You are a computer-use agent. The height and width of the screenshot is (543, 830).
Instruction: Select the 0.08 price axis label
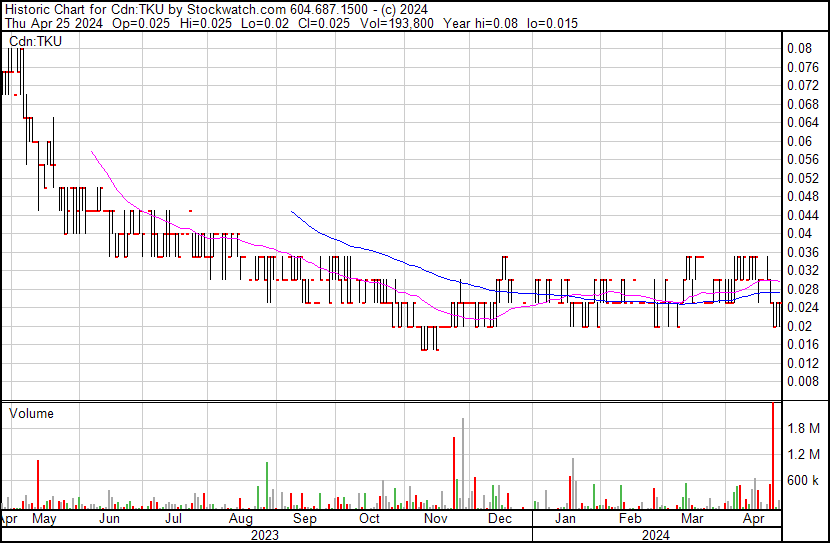click(x=798, y=48)
